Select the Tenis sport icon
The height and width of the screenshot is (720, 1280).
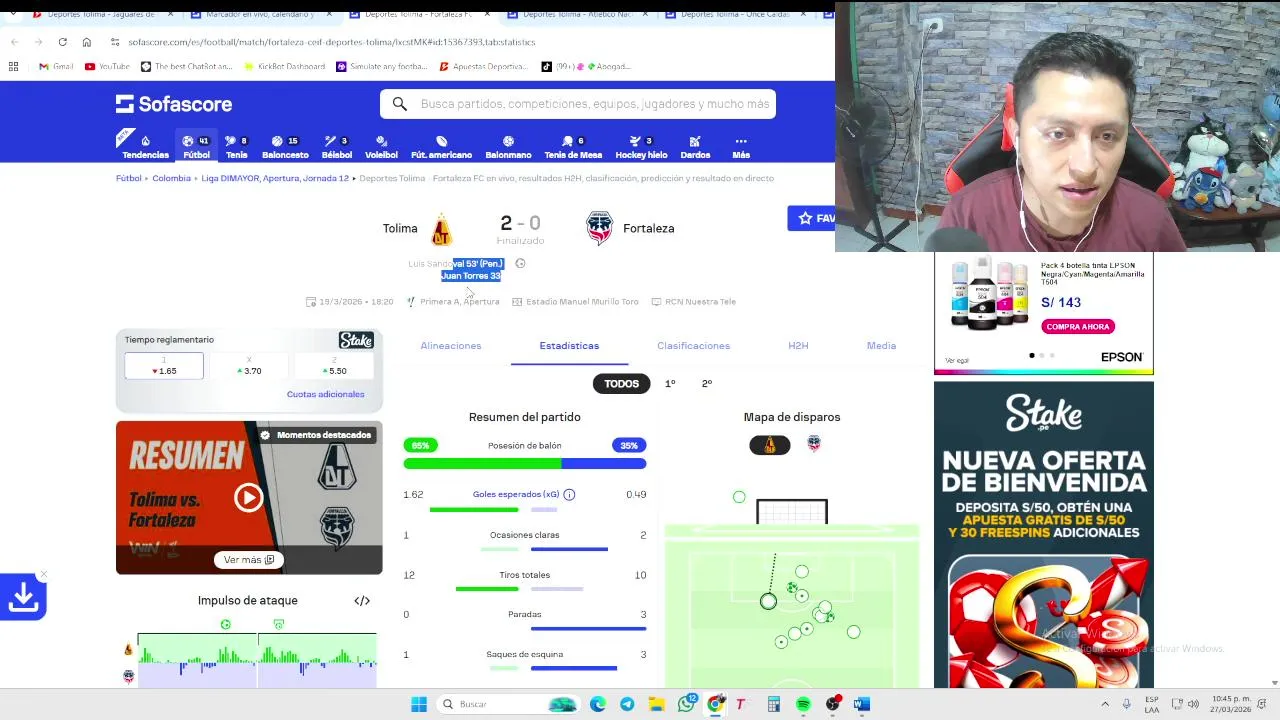point(236,147)
